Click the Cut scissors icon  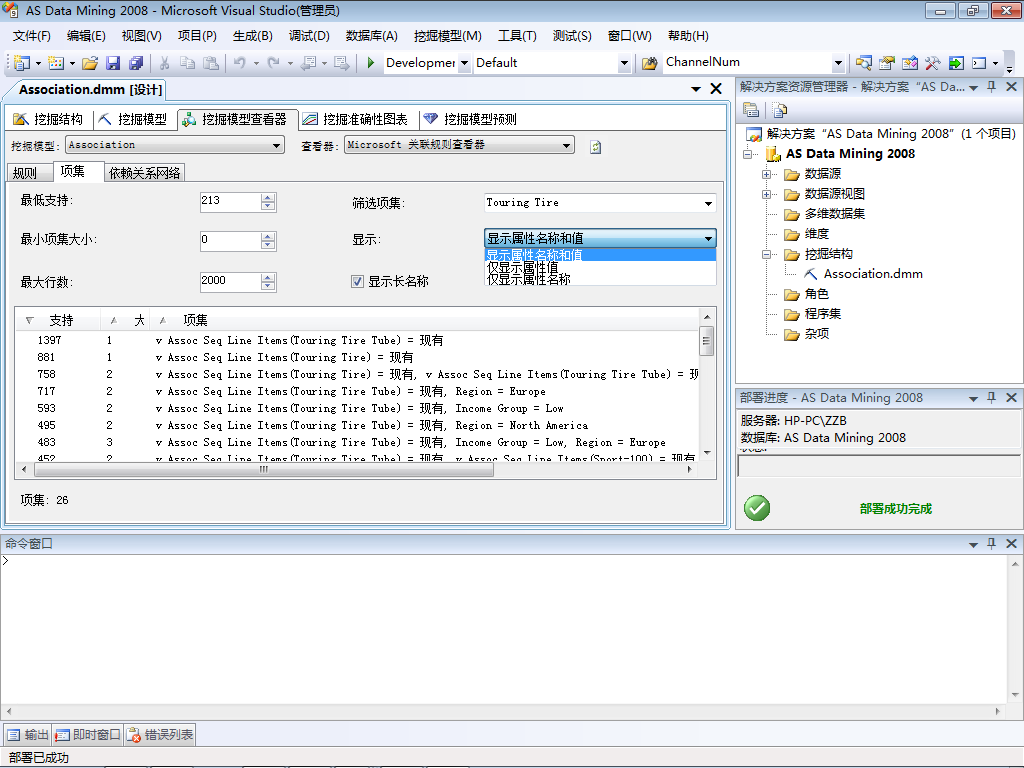165,63
